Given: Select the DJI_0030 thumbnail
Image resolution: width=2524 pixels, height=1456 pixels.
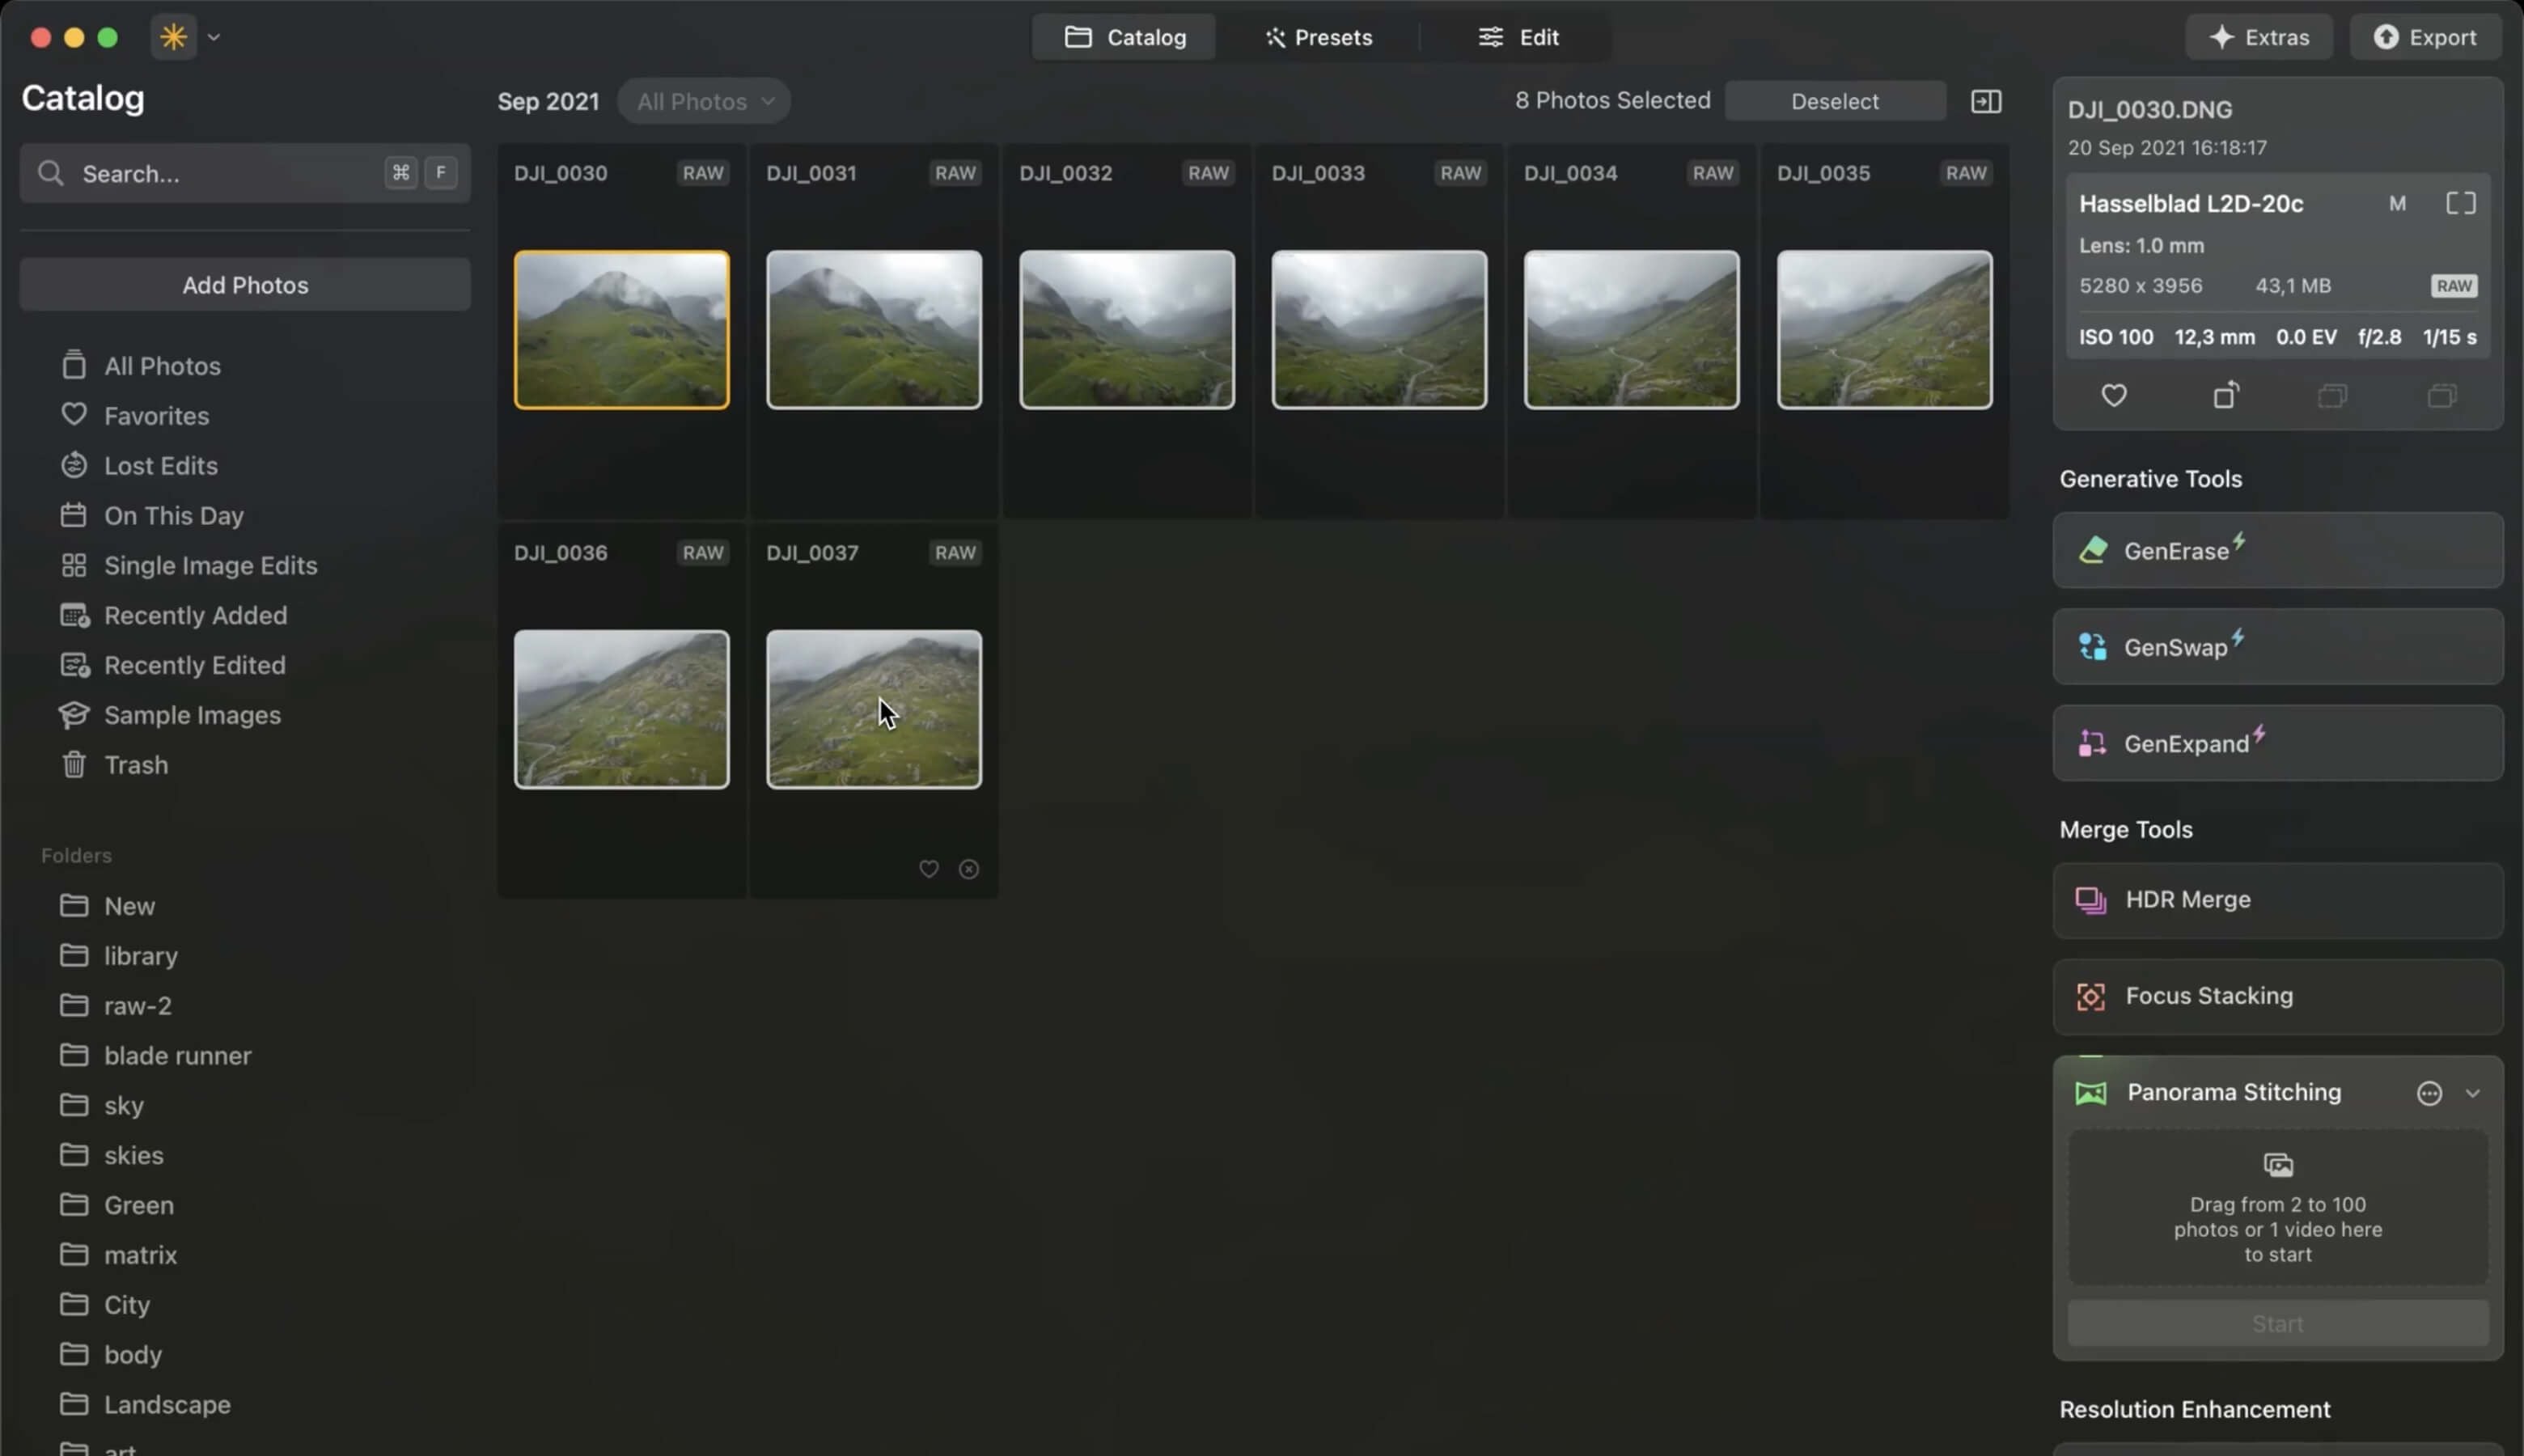Looking at the screenshot, I should click(621, 330).
